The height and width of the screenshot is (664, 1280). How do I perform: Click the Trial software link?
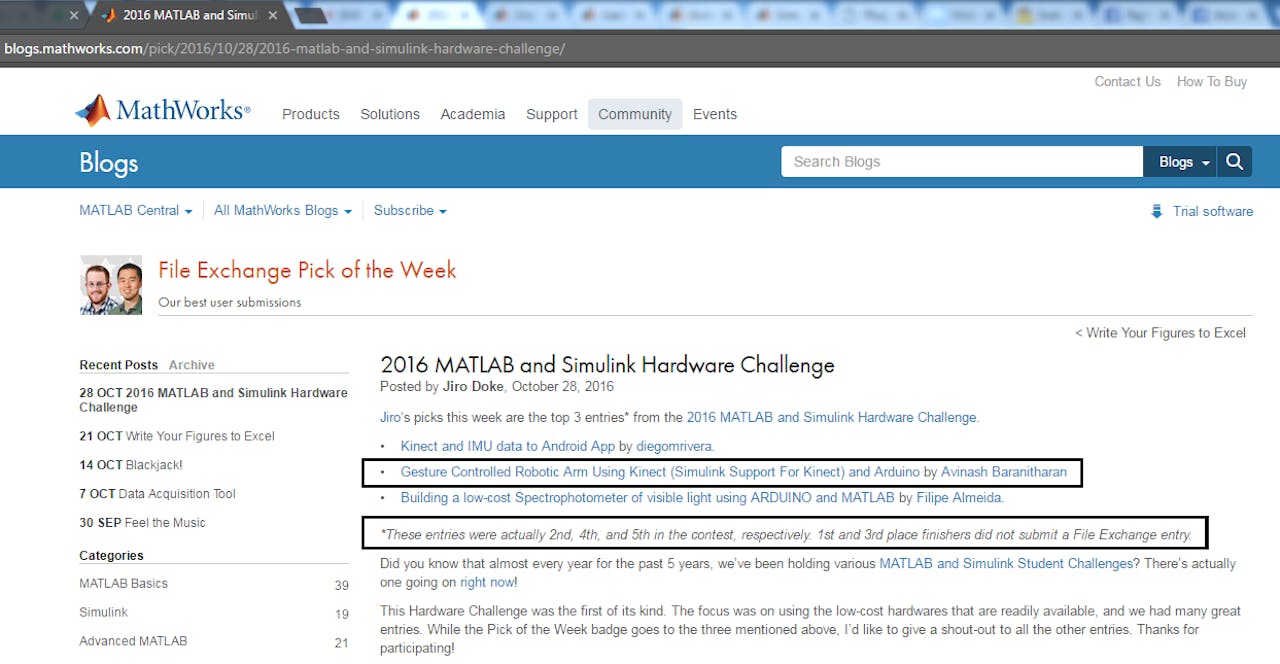pyautogui.click(x=1213, y=211)
